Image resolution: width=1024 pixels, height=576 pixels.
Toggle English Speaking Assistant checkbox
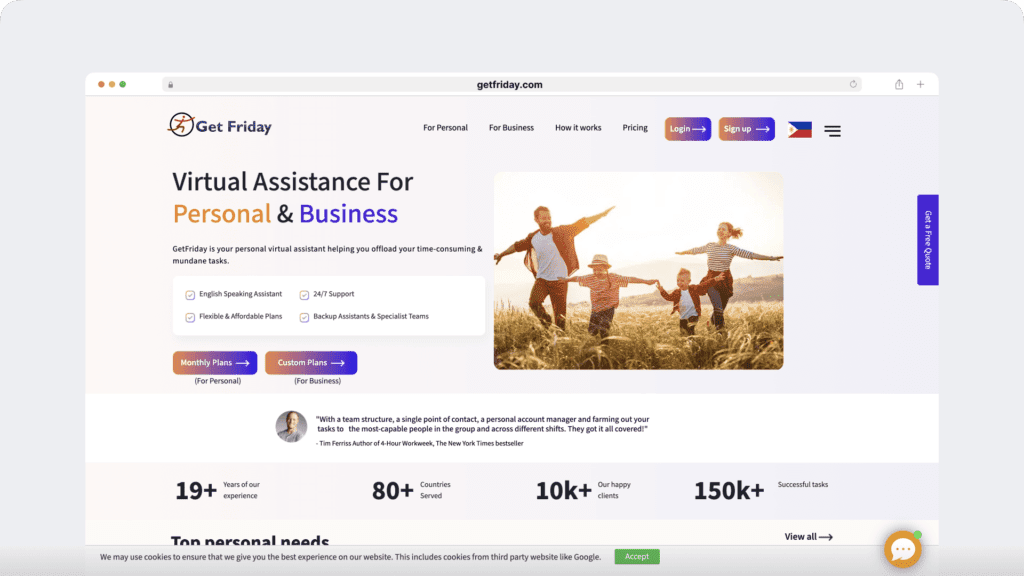190,295
